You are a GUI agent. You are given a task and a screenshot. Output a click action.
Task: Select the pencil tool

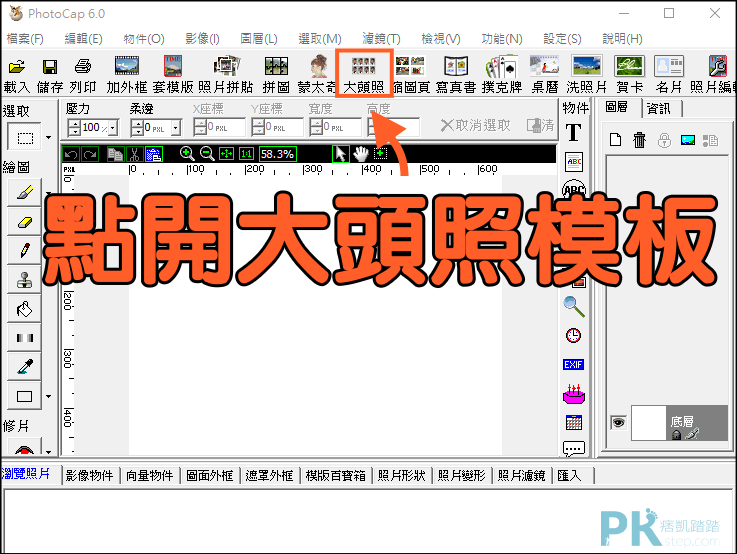(x=24, y=250)
